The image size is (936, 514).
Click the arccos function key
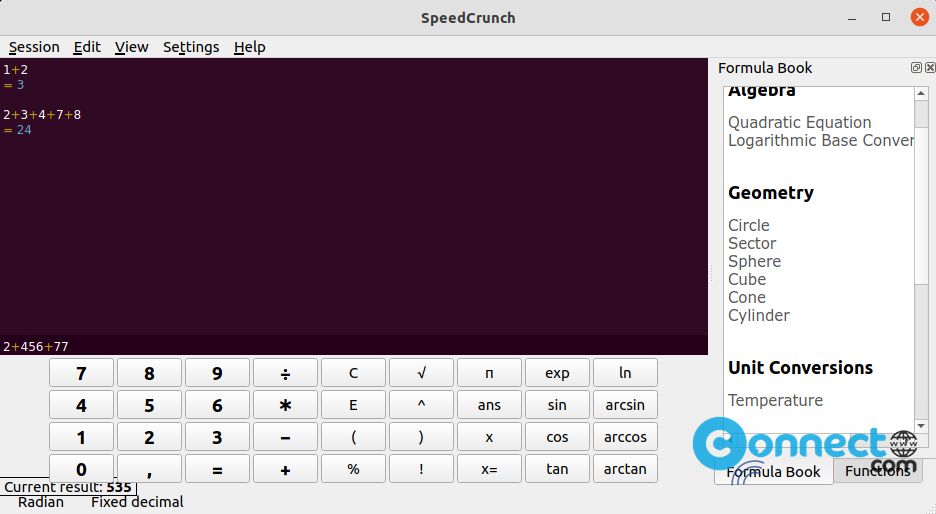626,437
